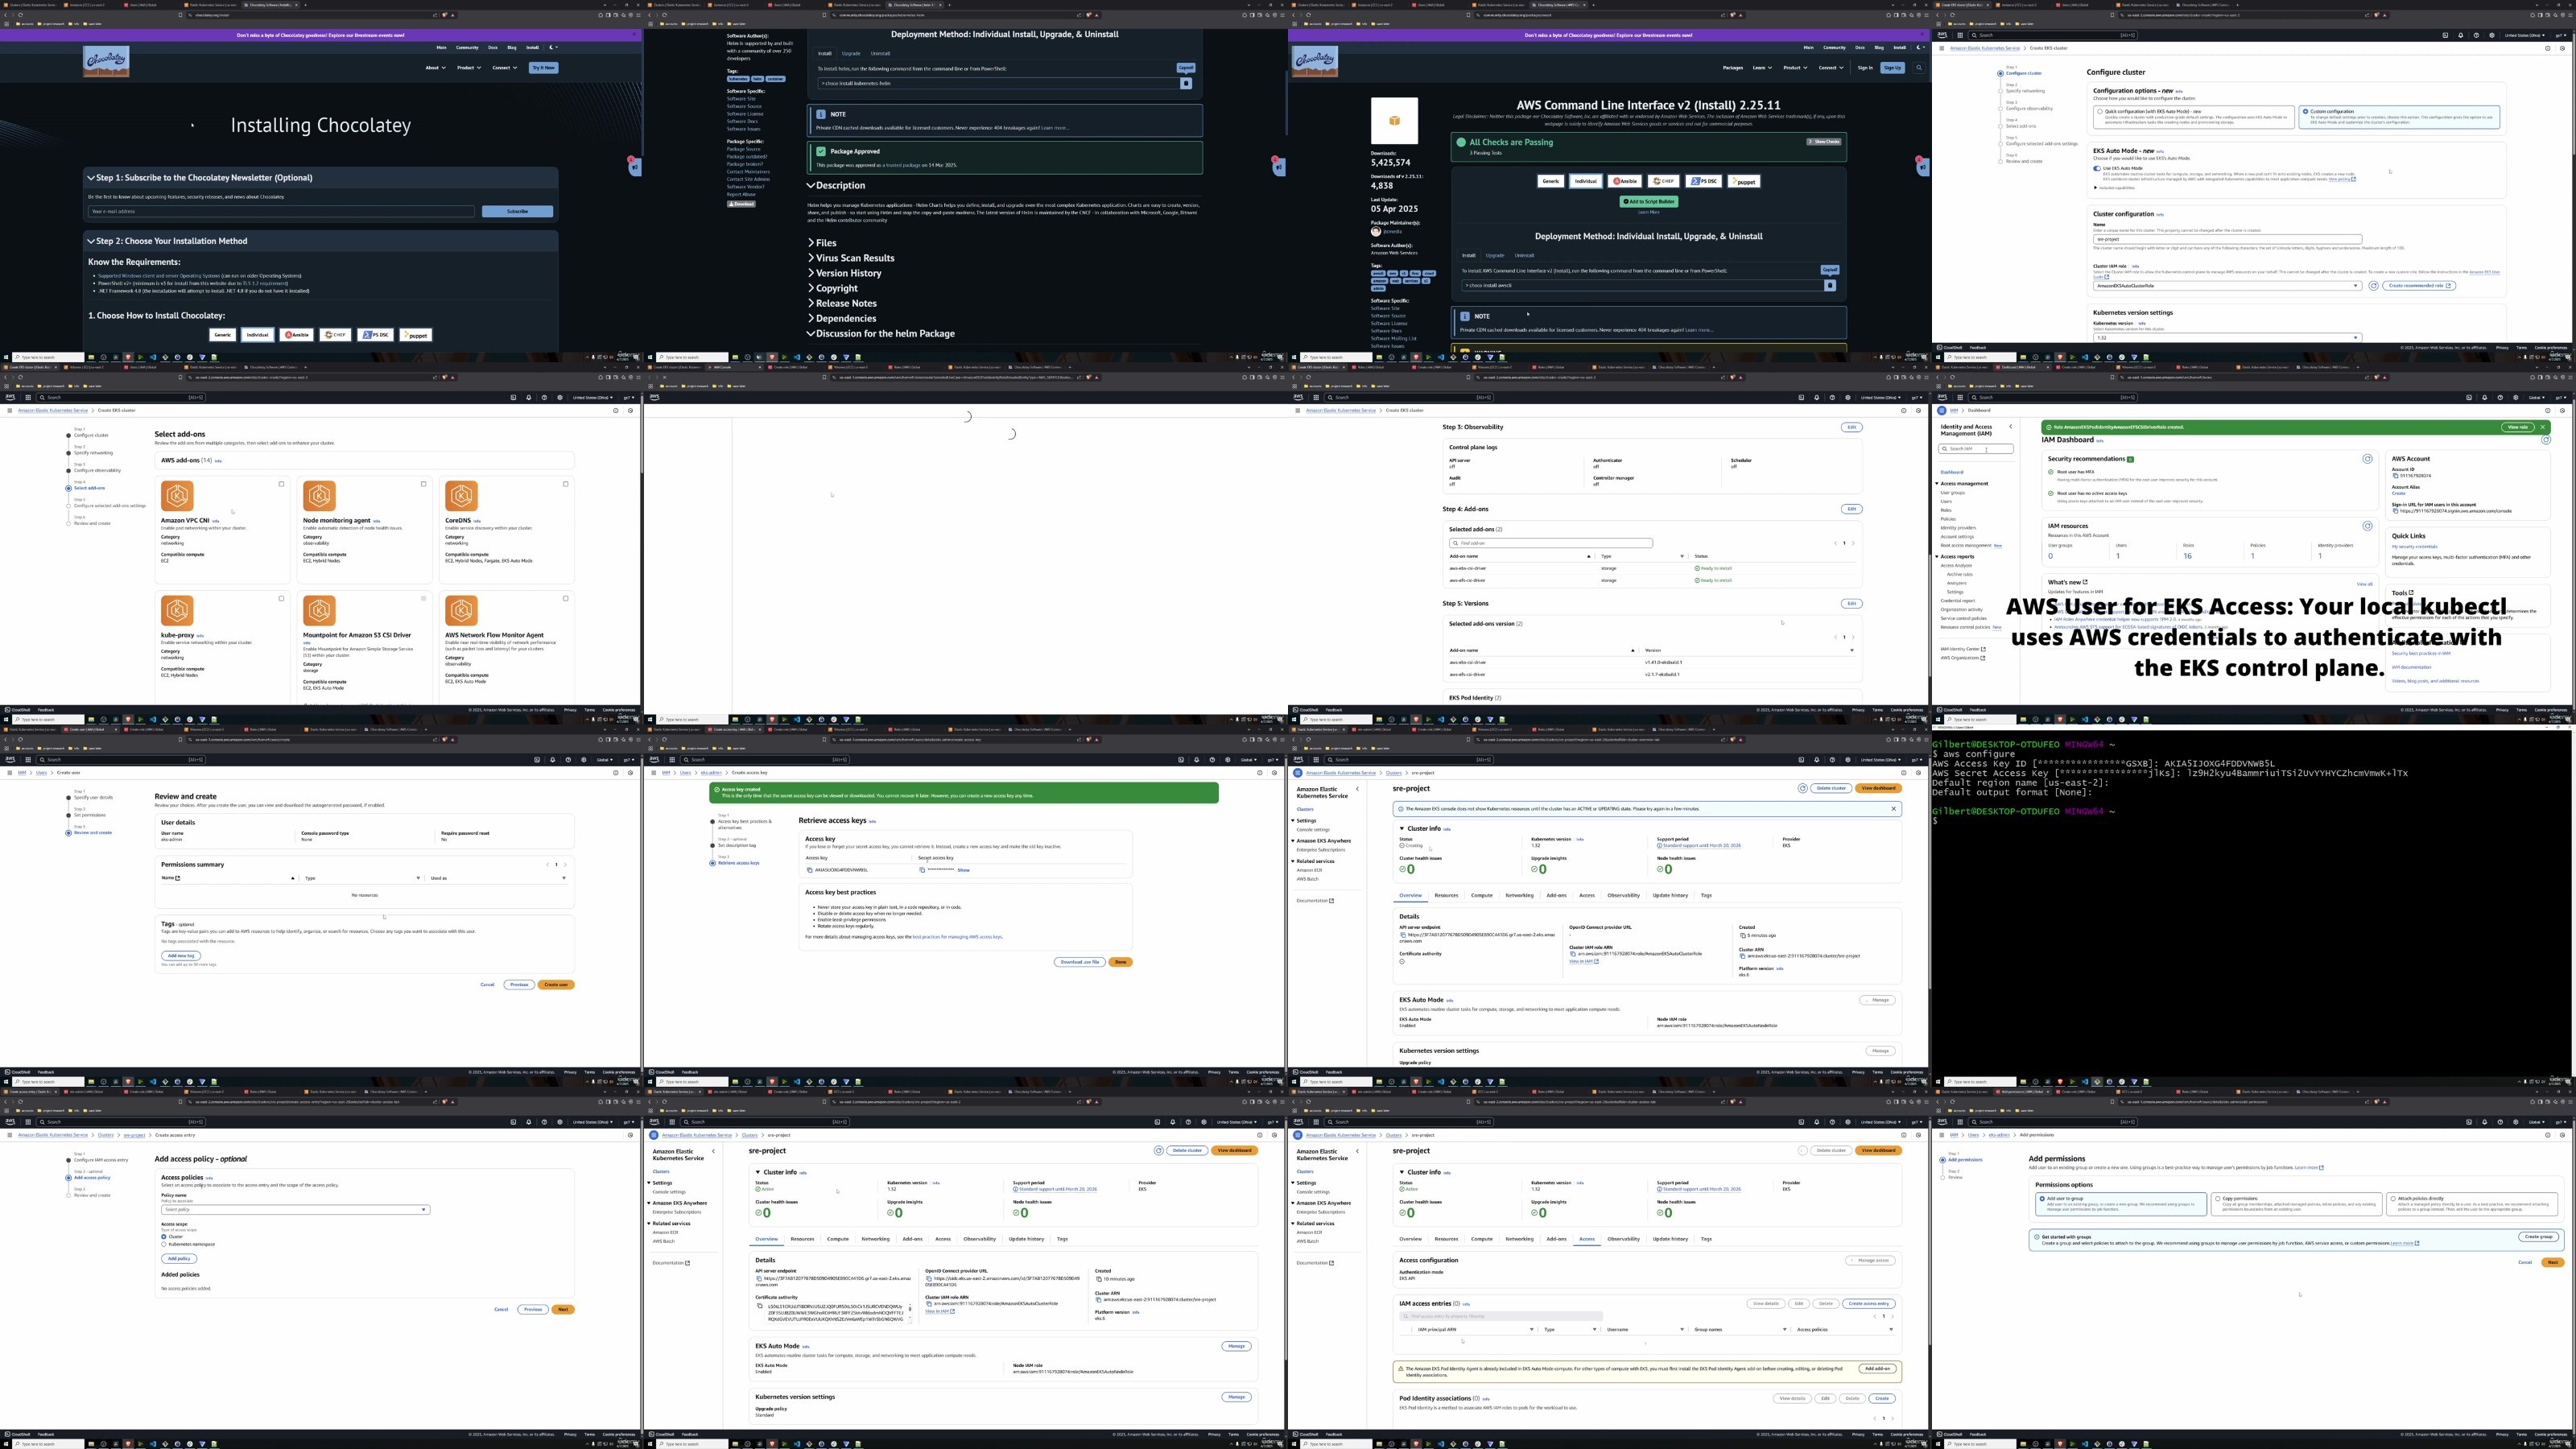Image resolution: width=2576 pixels, height=1449 pixels.
Task: Collapse Step 1 Subscribe to Newsletter section
Action: pyautogui.click(x=200, y=178)
